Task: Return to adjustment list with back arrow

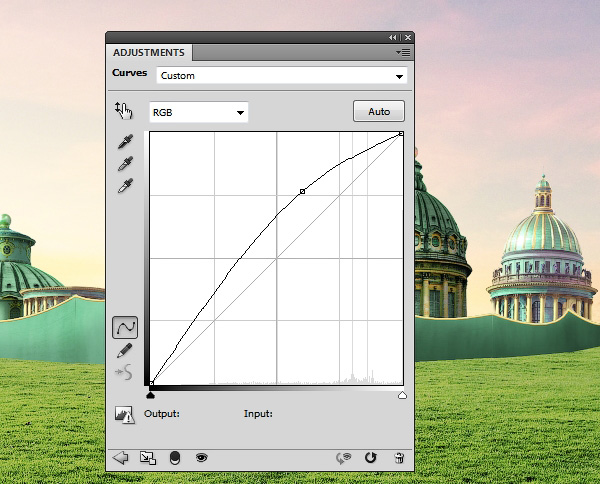Action: 121,458
